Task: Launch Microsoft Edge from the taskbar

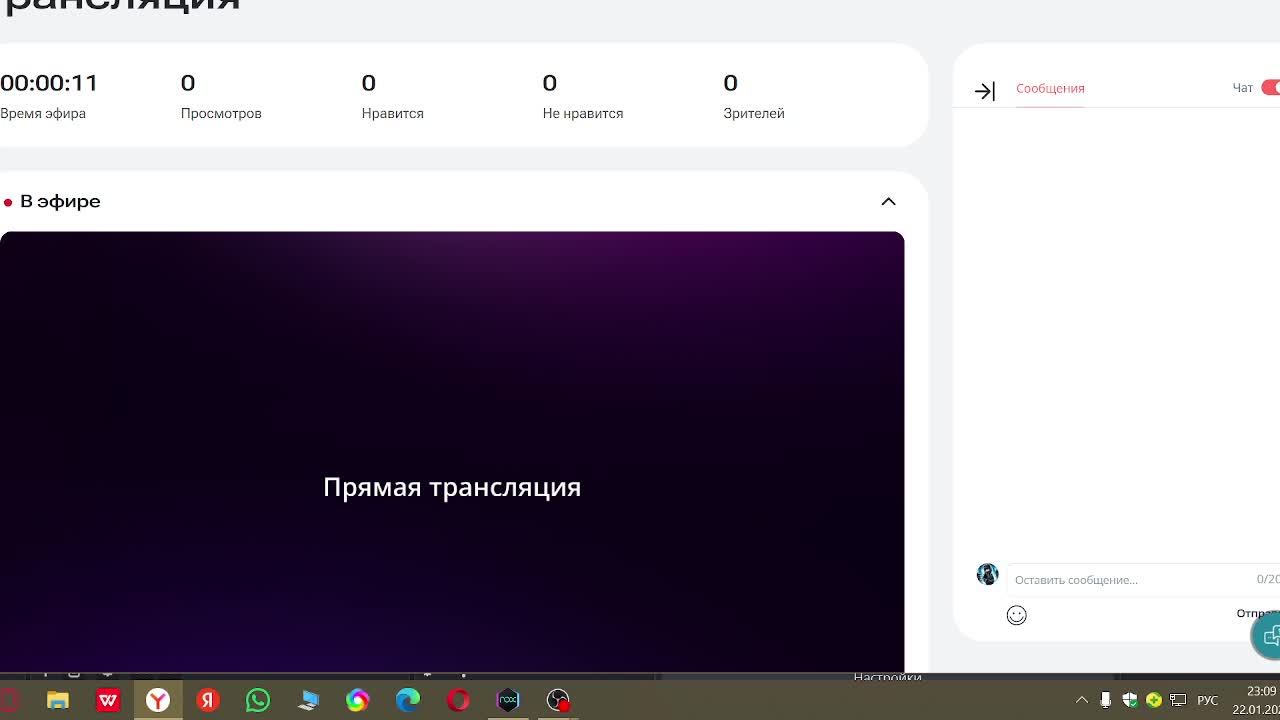Action: 408,700
